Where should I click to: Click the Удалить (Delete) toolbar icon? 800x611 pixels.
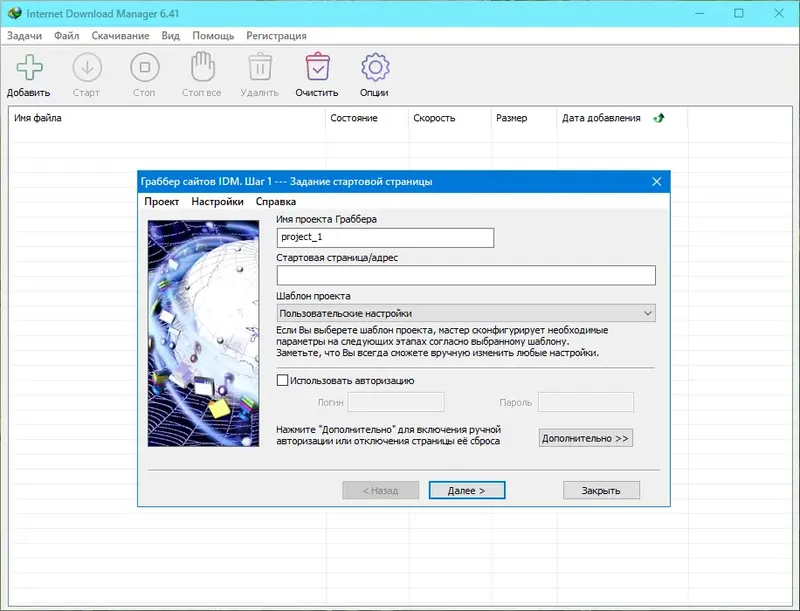(x=260, y=70)
